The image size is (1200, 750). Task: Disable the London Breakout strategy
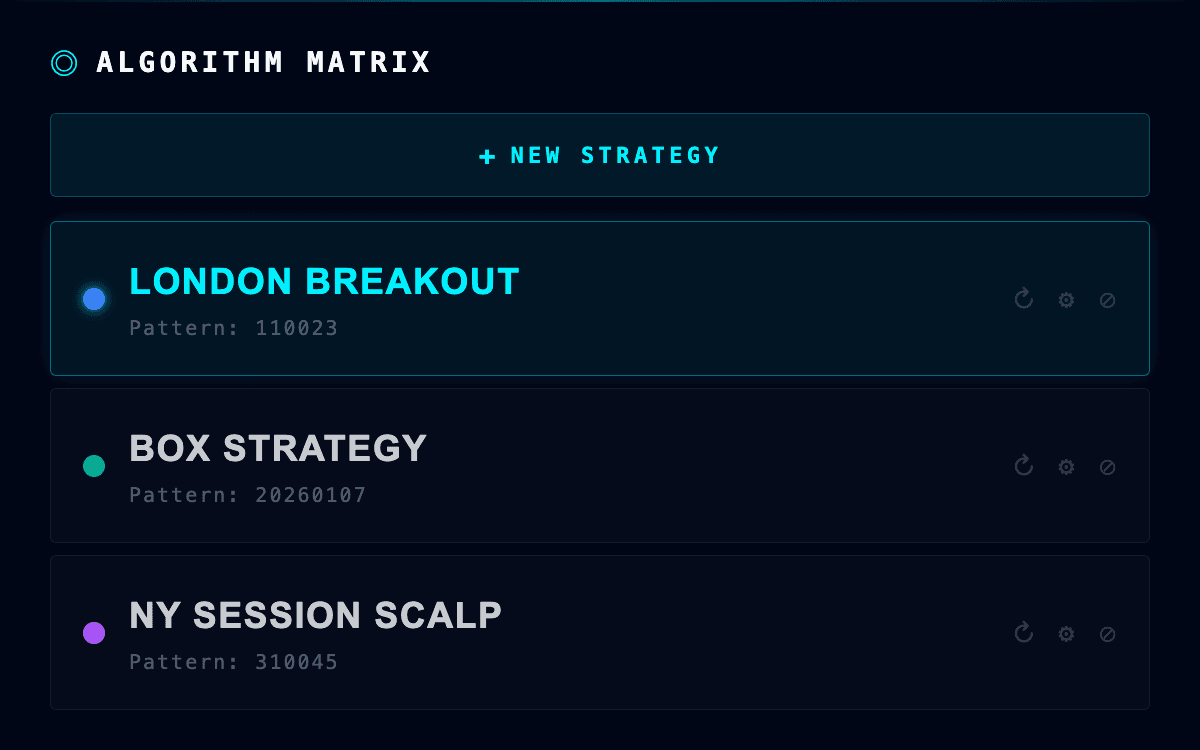coord(1107,300)
